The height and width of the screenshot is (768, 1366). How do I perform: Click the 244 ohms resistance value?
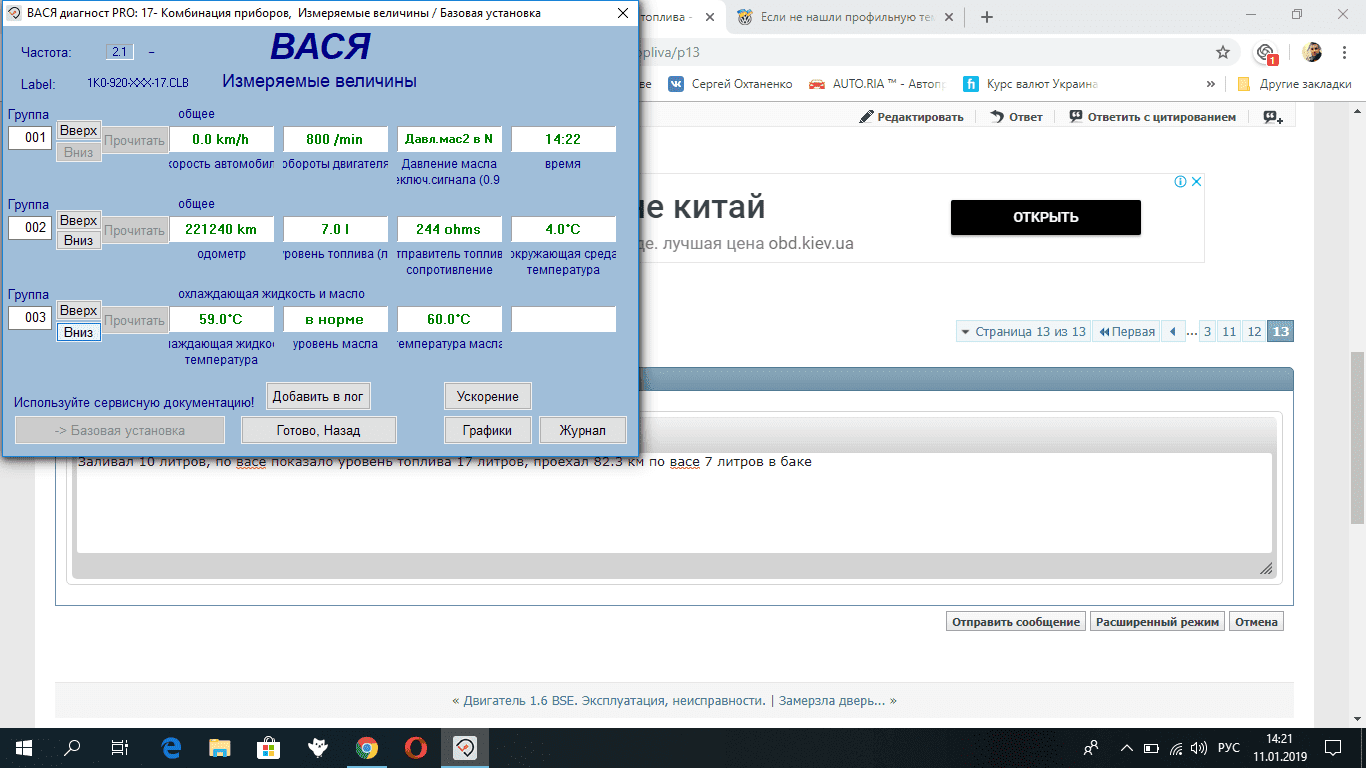coord(449,229)
